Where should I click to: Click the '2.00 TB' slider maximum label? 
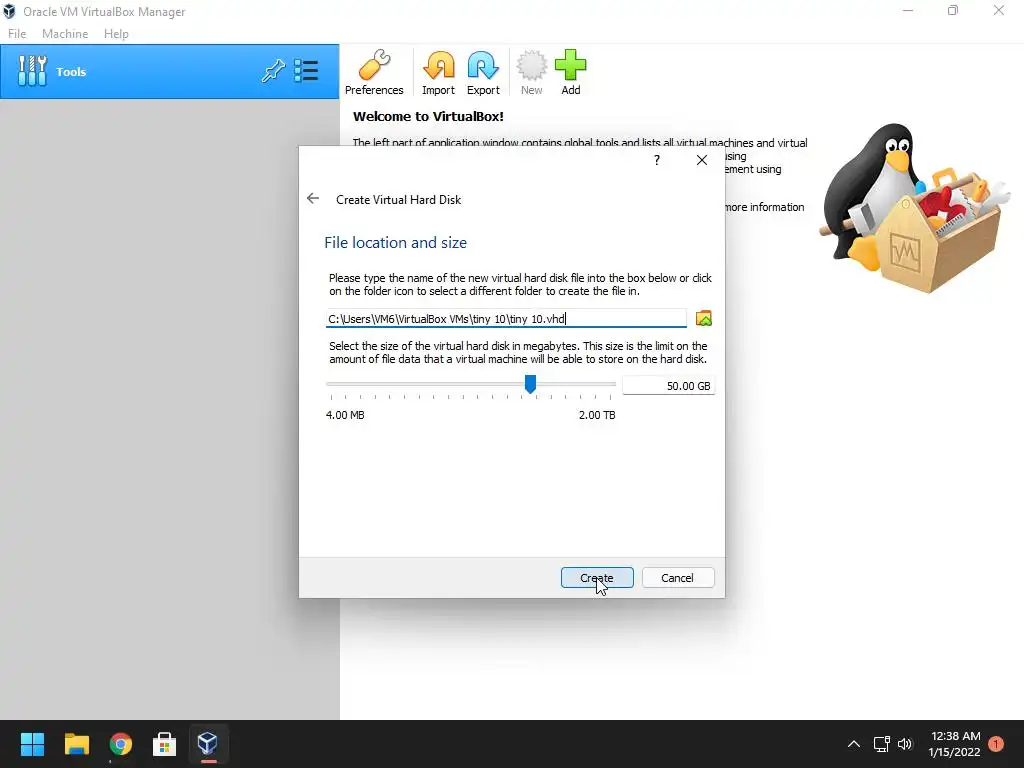(x=597, y=415)
